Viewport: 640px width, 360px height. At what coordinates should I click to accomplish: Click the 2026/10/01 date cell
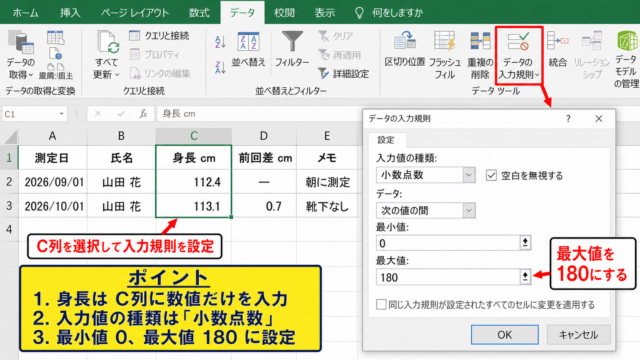click(53, 206)
